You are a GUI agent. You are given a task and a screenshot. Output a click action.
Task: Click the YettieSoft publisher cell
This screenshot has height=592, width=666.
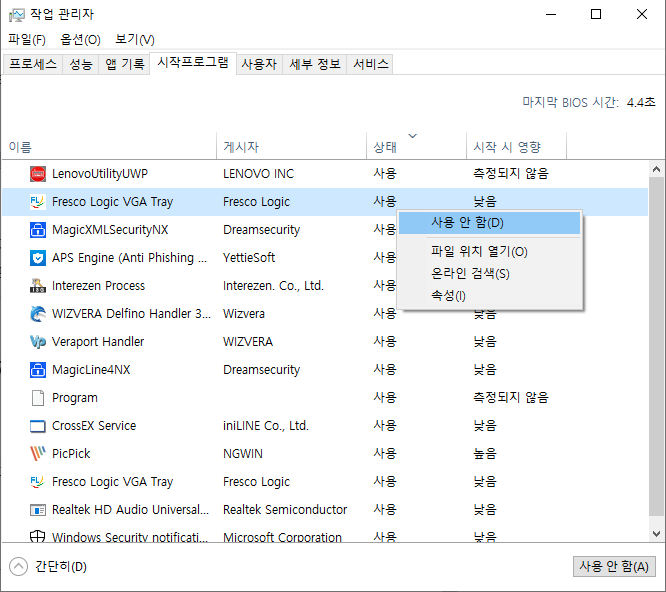(x=249, y=258)
